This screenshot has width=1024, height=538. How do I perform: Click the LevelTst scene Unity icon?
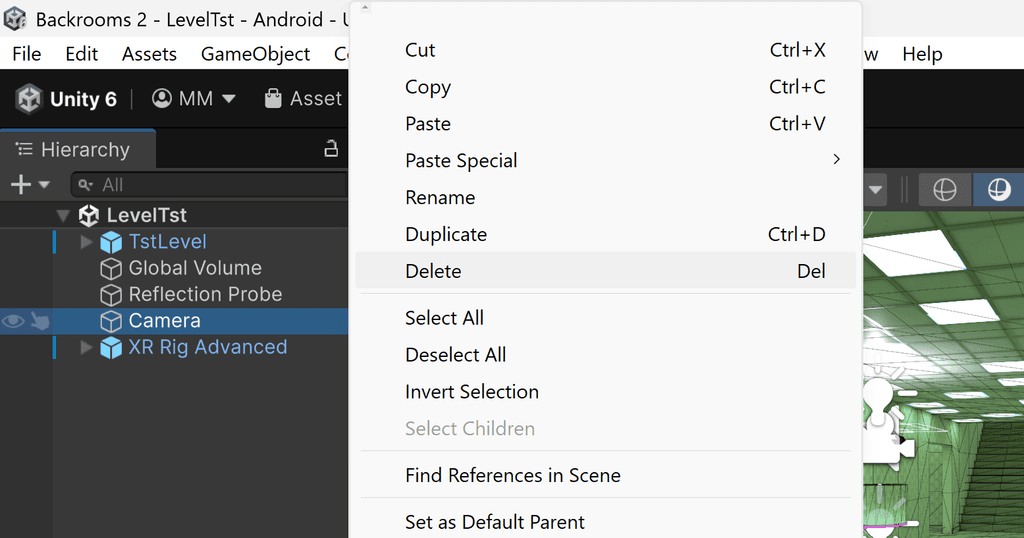point(89,215)
